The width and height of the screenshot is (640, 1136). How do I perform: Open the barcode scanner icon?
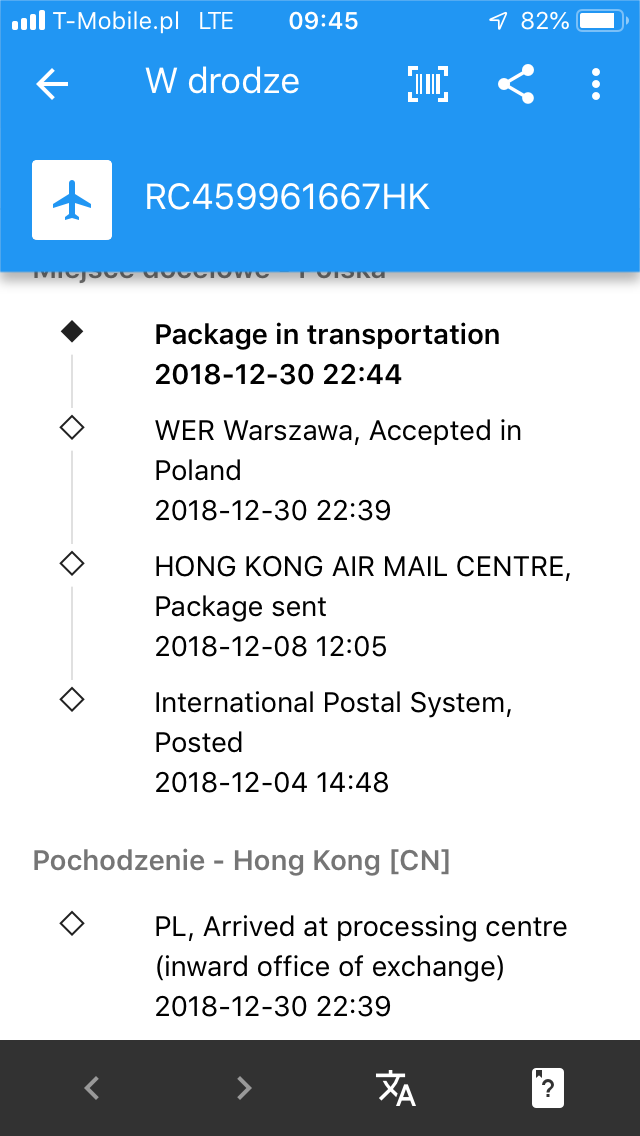[428, 84]
